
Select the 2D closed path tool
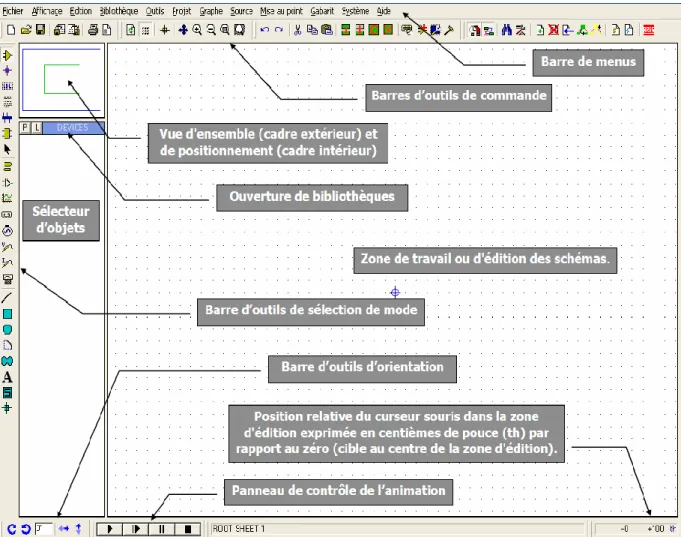7,361
